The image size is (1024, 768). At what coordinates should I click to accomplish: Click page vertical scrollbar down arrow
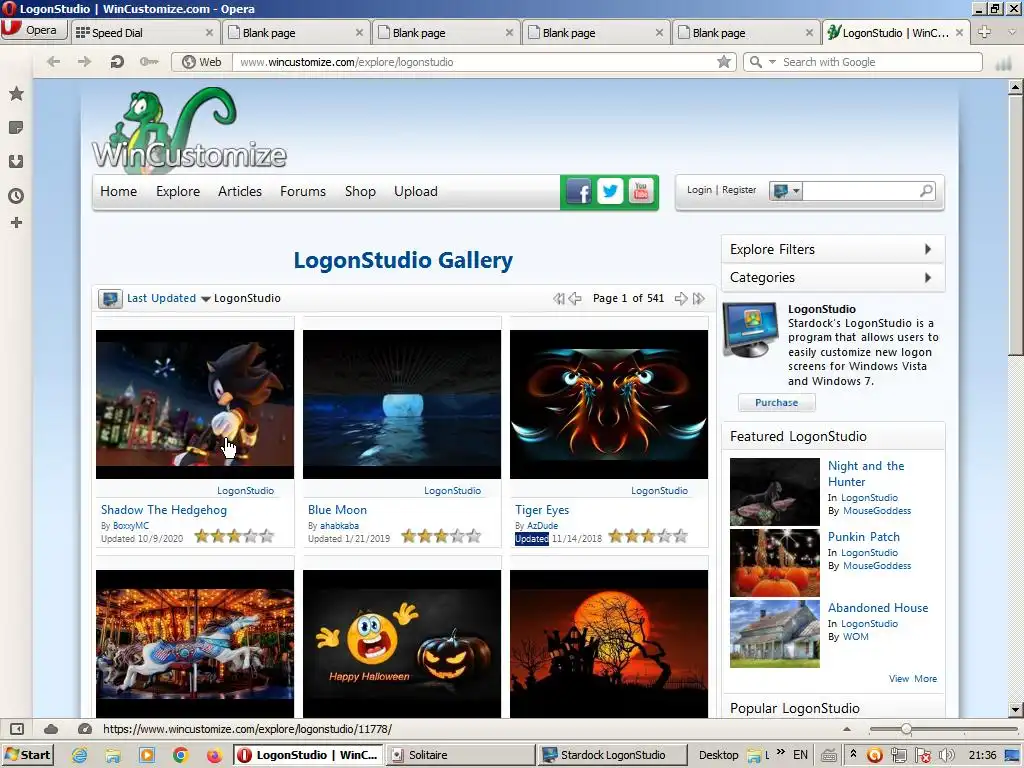pyautogui.click(x=1015, y=709)
